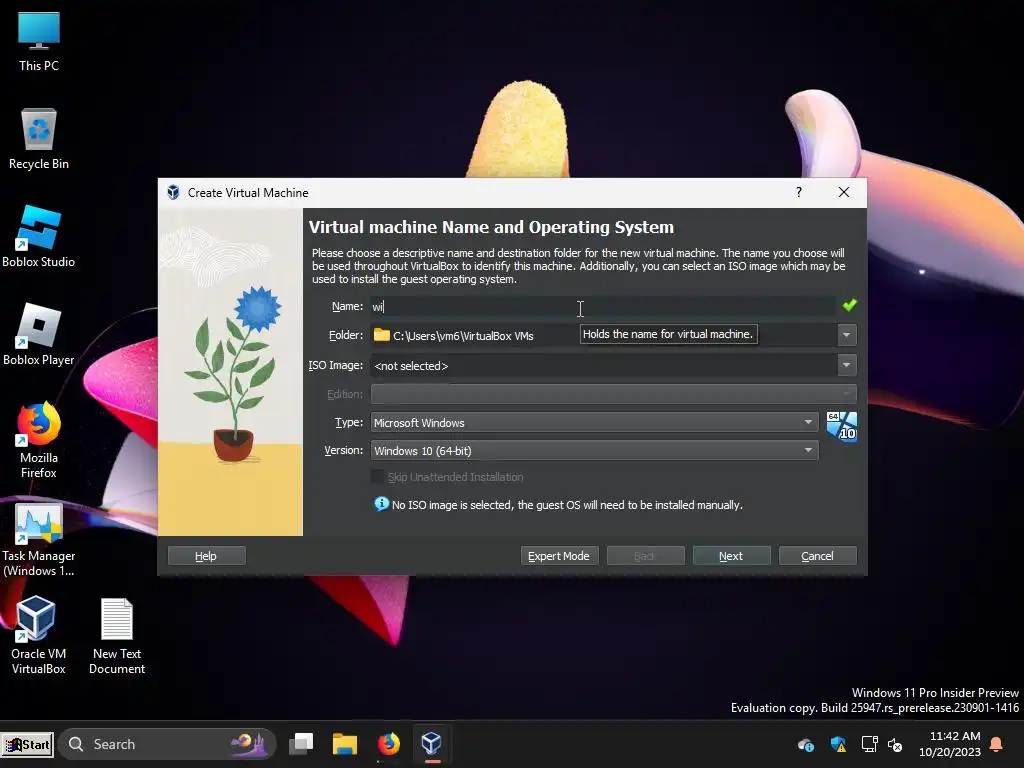Click the question mark help icon in the title bar

point(799,192)
